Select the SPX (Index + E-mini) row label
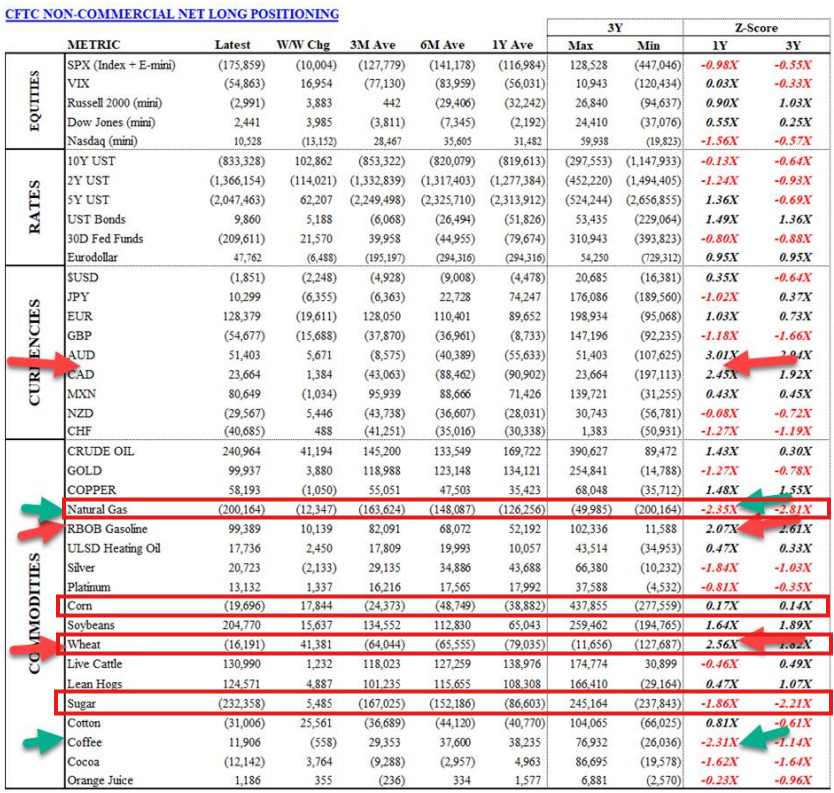Screen dimensions: 834x793 (x=121, y=65)
